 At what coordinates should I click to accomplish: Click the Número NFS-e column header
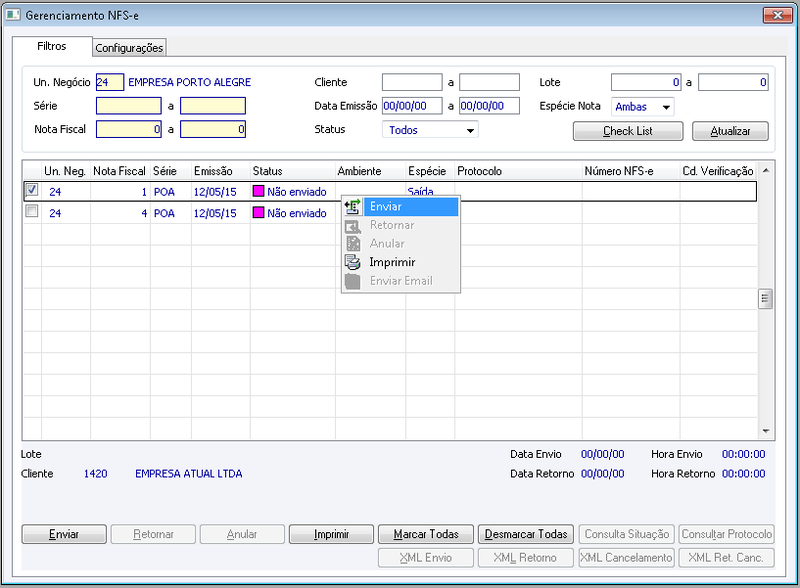[631, 171]
